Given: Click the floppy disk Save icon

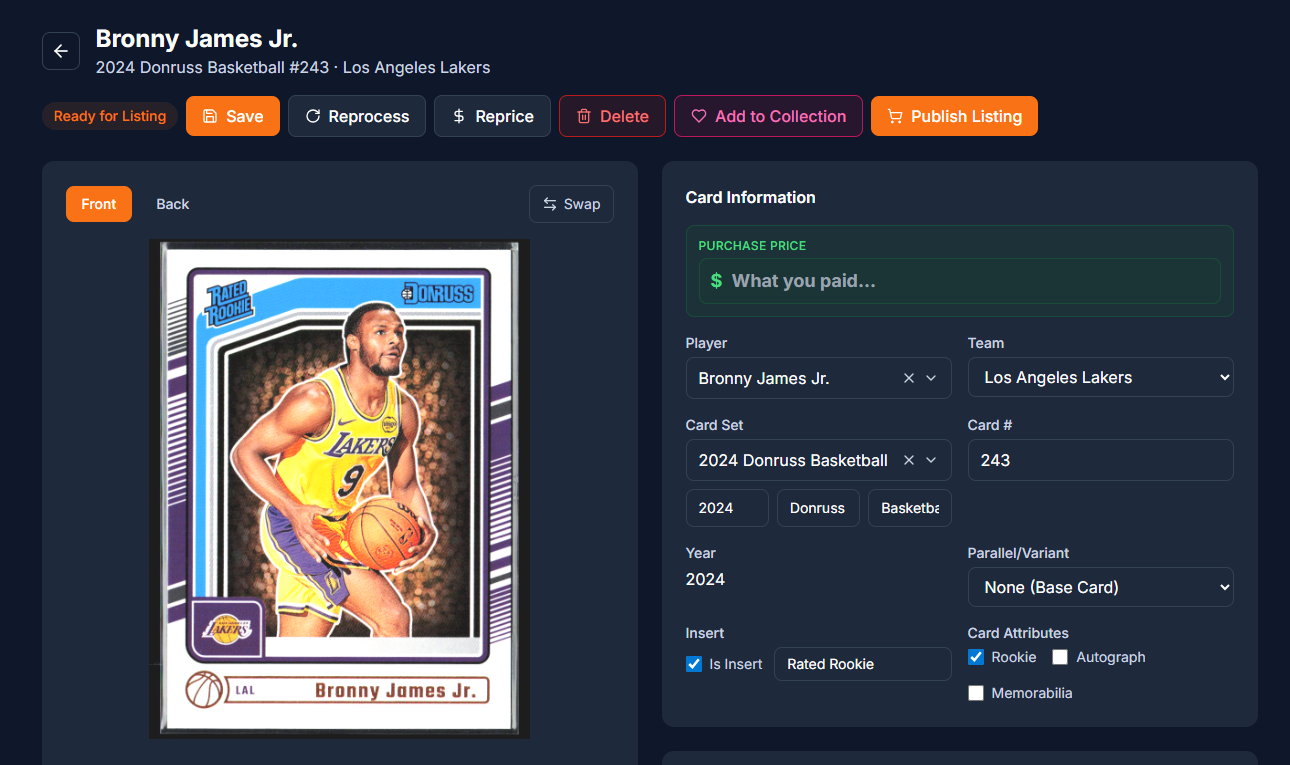Looking at the screenshot, I should point(210,116).
